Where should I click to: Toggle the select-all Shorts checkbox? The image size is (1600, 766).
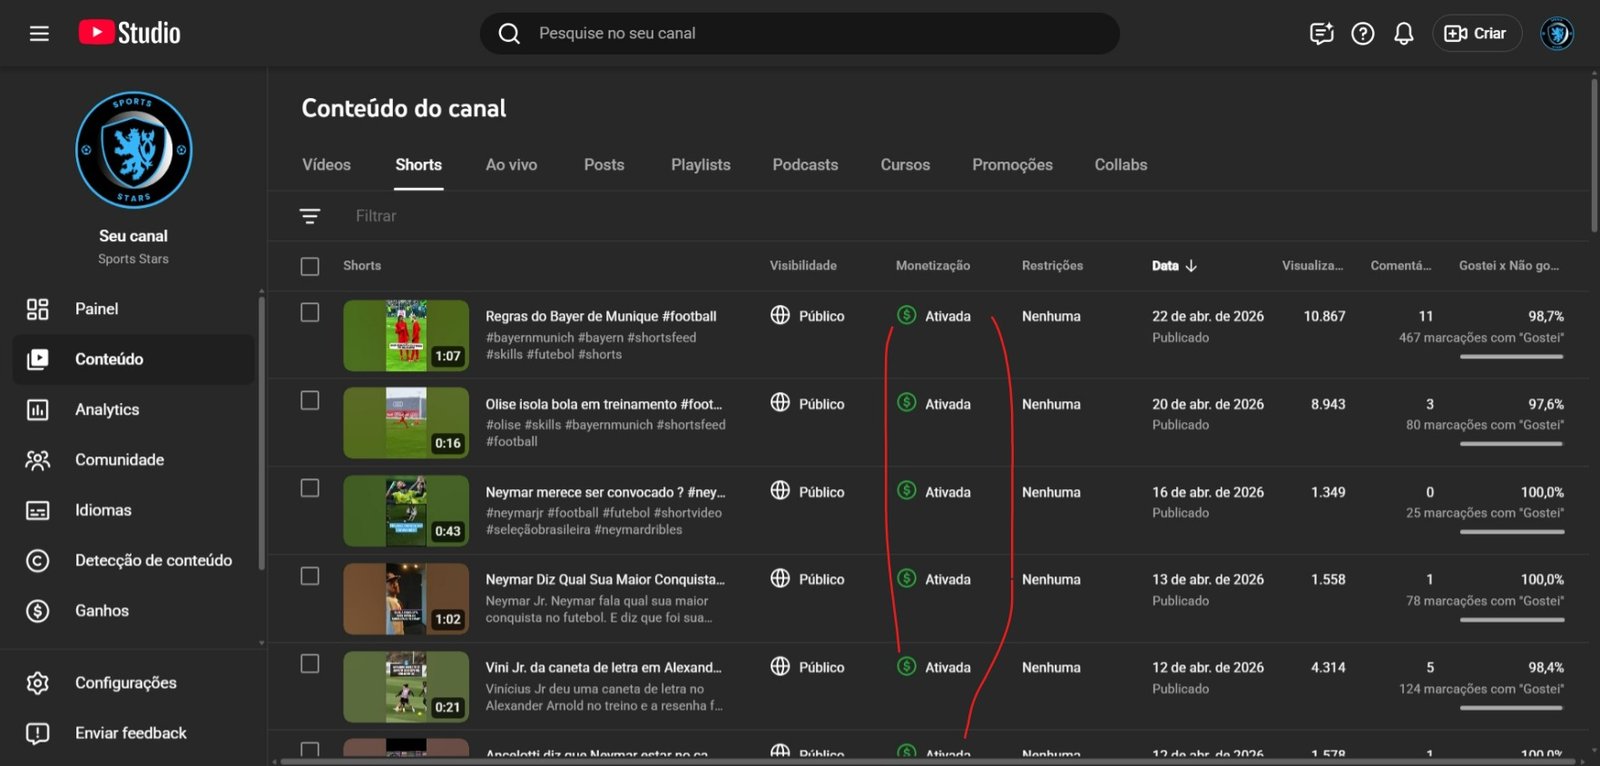coord(310,266)
